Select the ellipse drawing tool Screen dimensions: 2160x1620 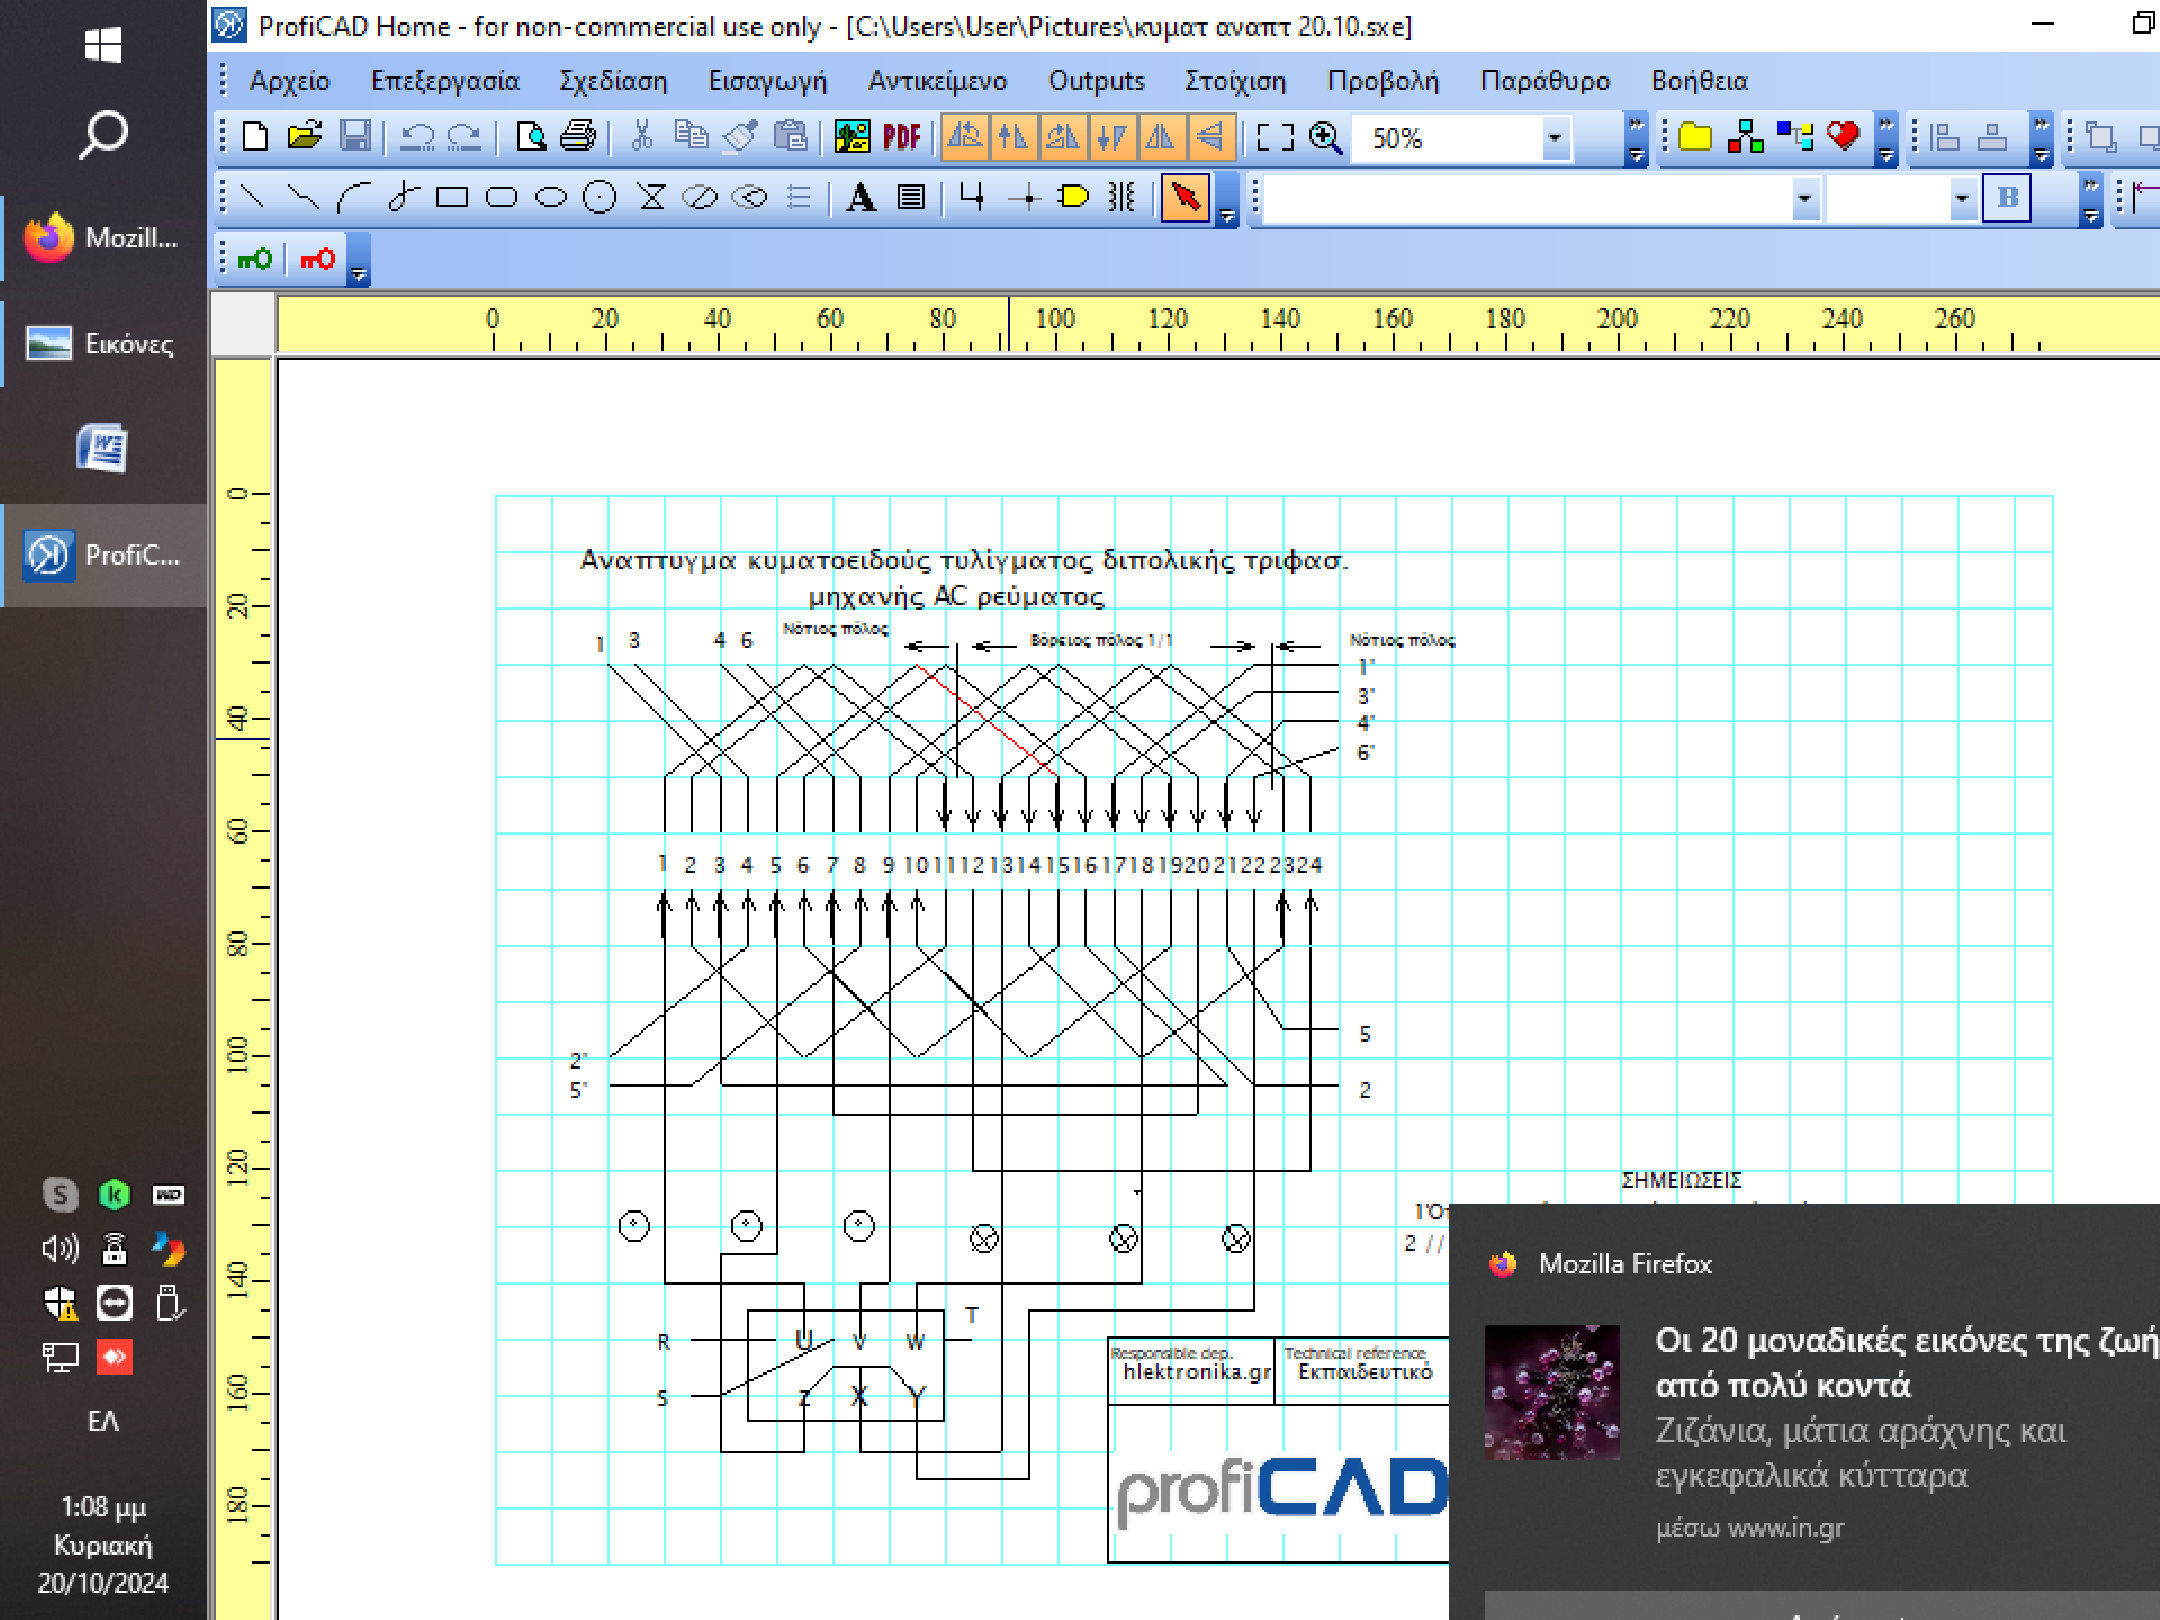click(550, 197)
